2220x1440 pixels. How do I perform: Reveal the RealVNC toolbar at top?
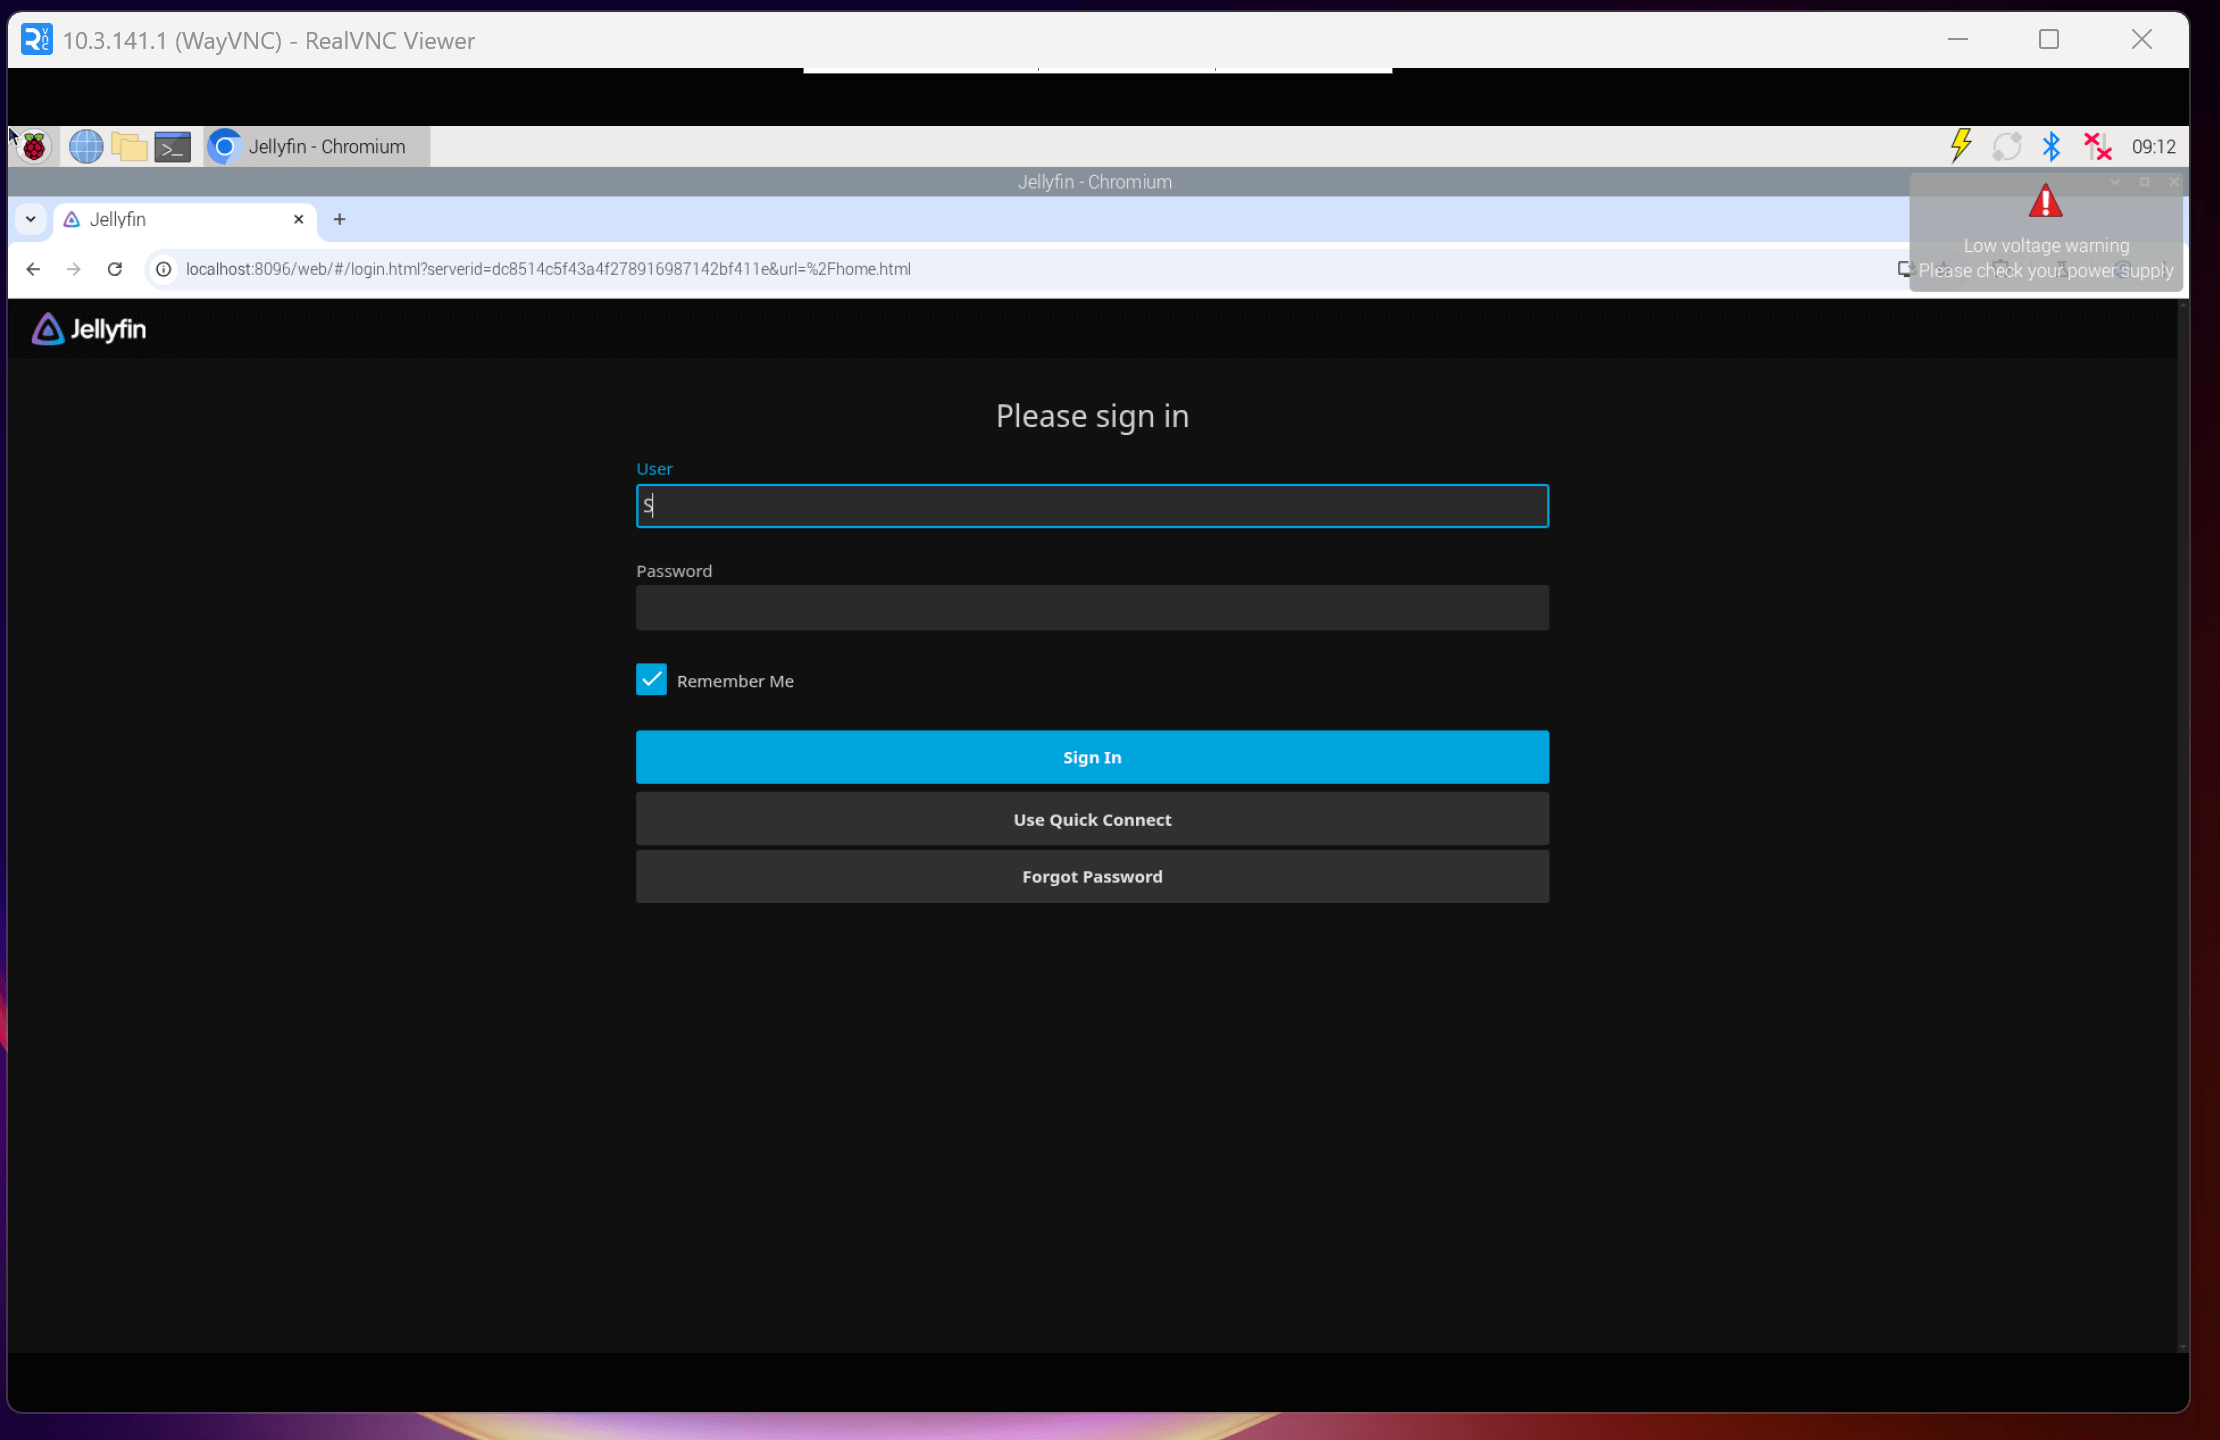tap(1097, 70)
